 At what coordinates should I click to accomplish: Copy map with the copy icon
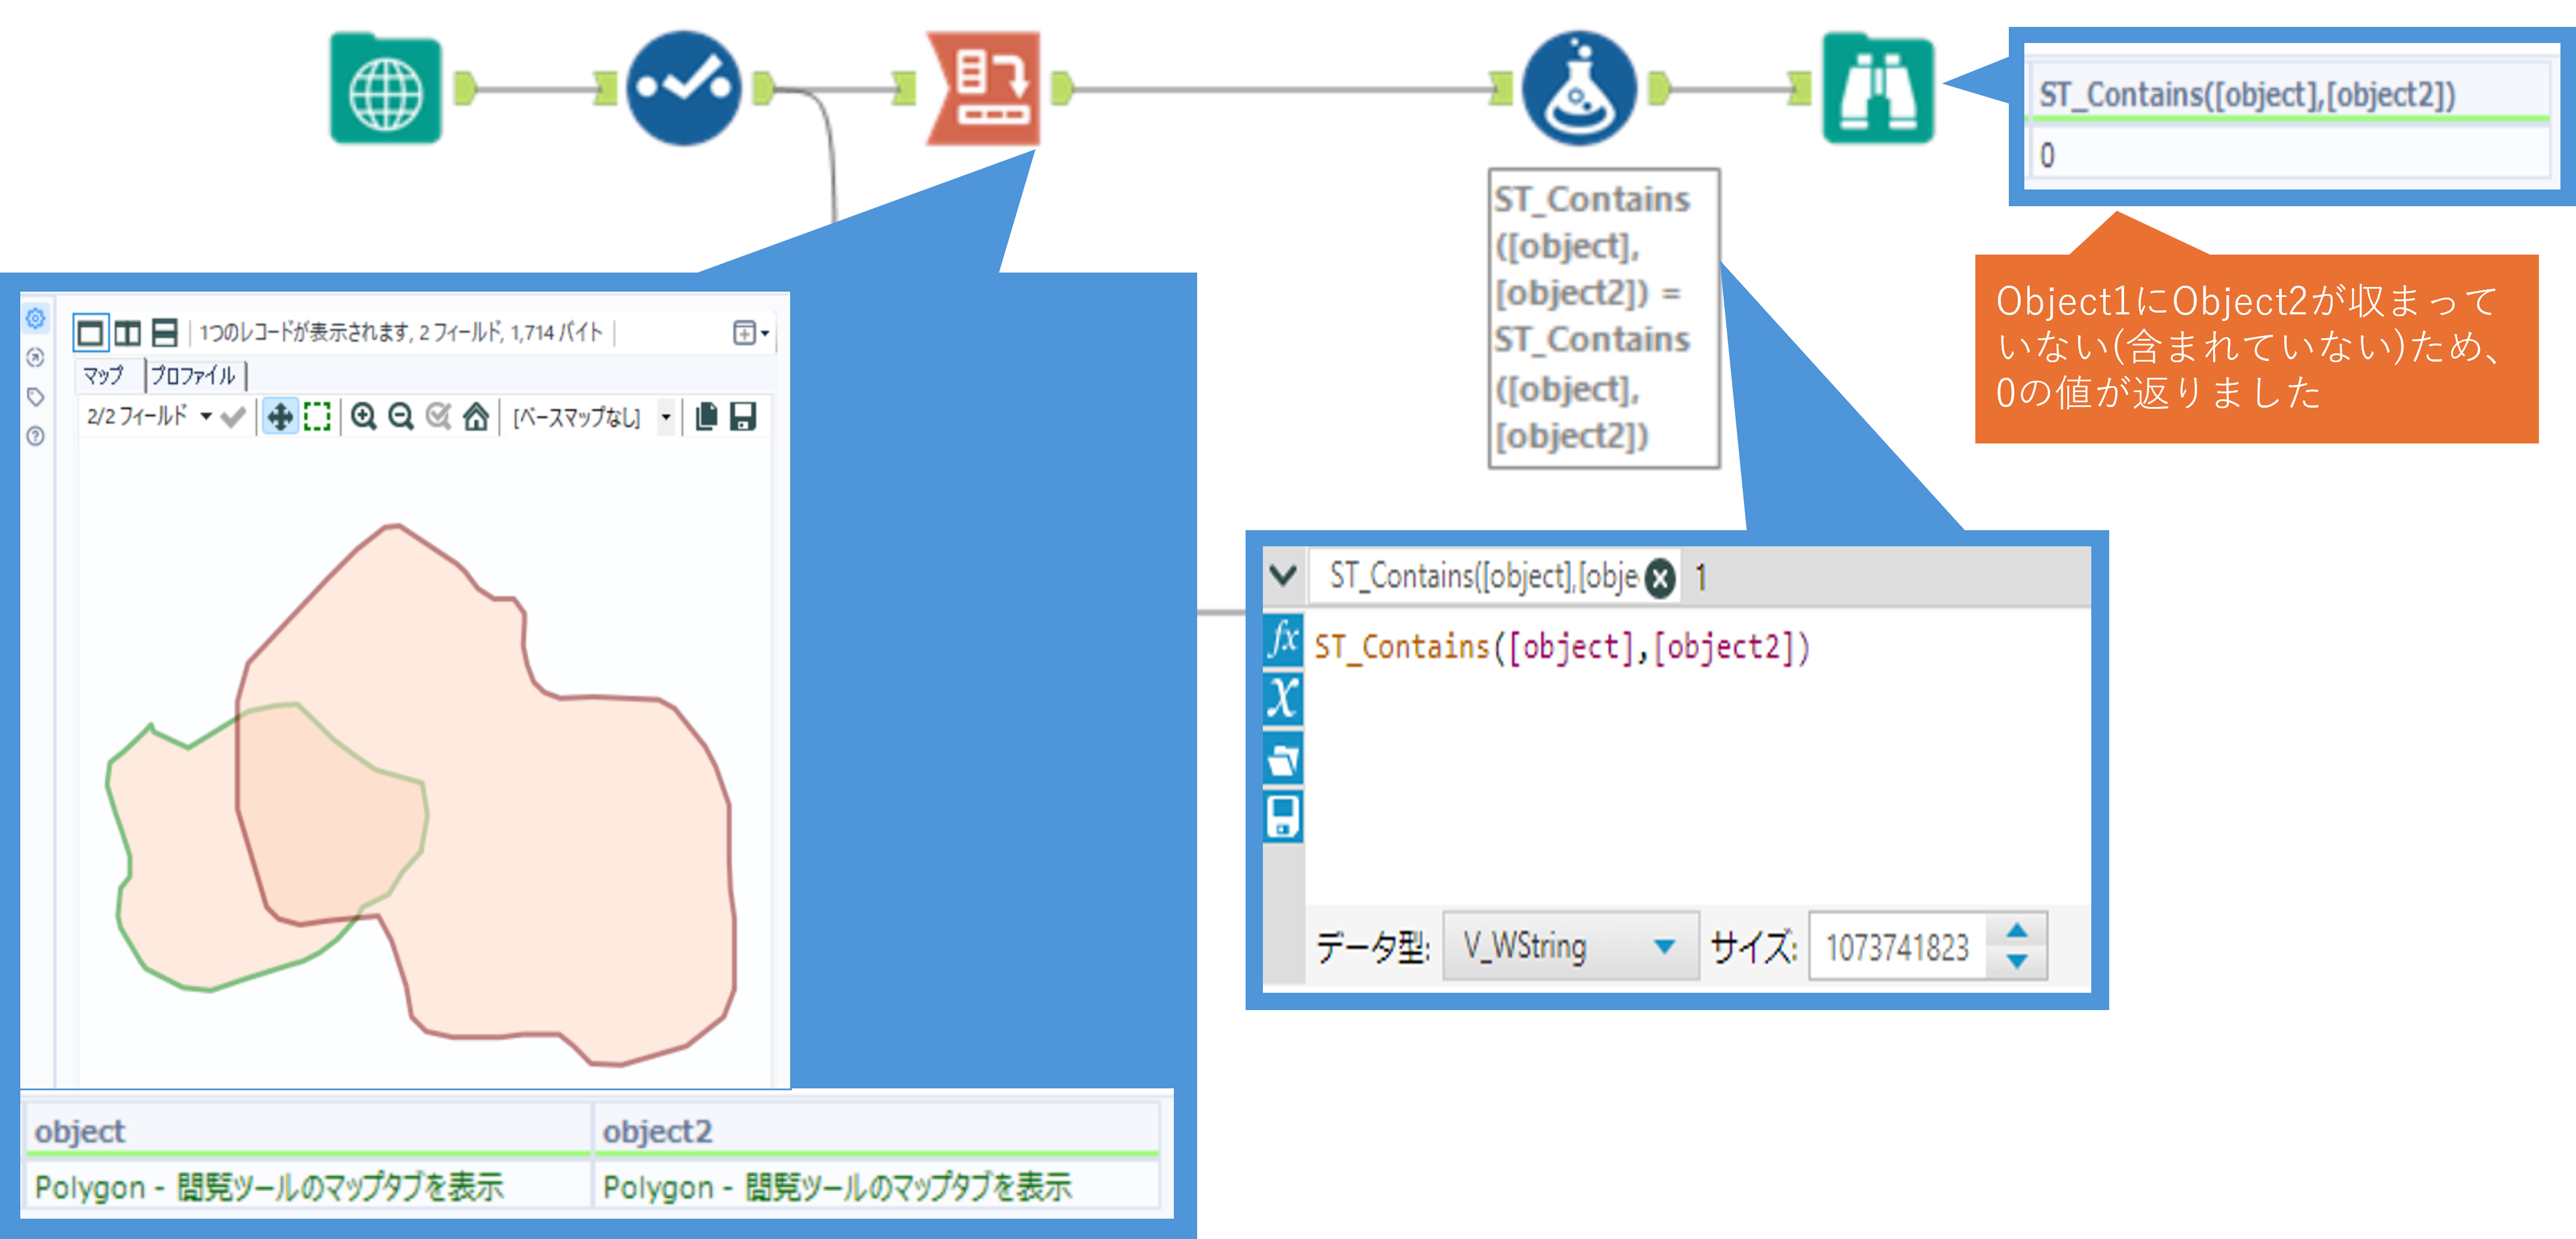[706, 416]
